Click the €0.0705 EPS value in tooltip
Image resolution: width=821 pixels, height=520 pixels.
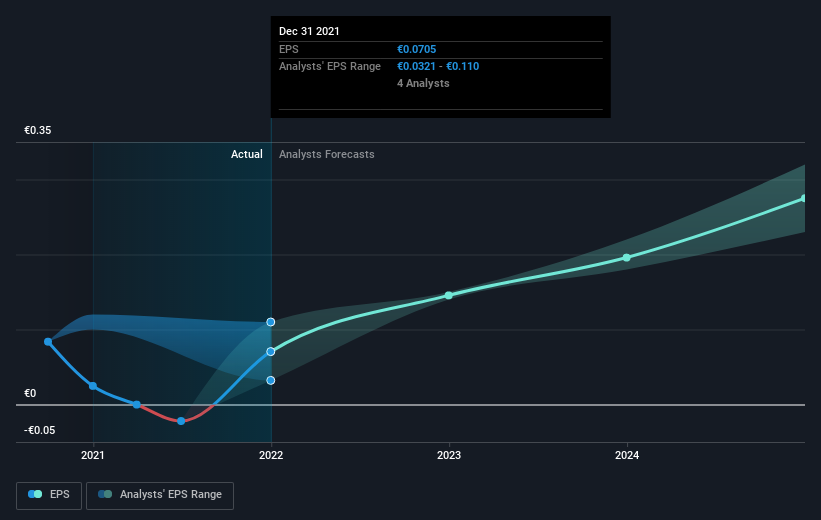[x=416, y=49]
